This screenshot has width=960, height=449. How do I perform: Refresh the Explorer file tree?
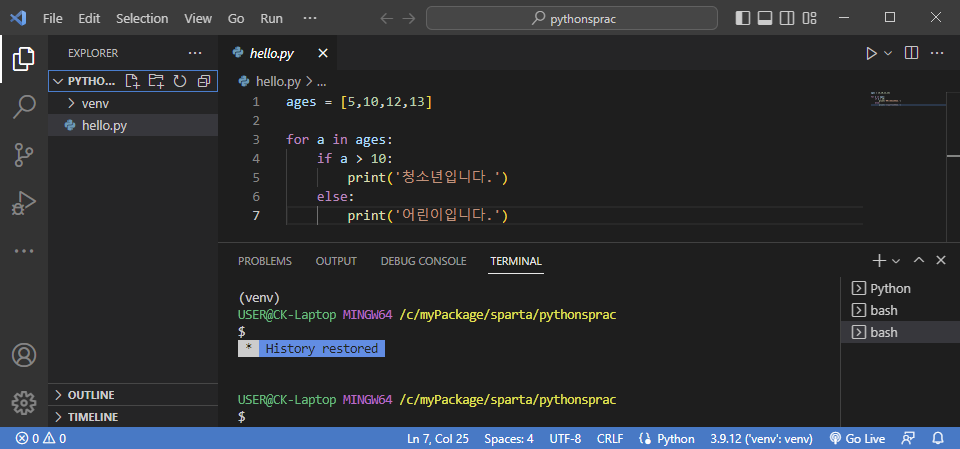click(x=179, y=81)
